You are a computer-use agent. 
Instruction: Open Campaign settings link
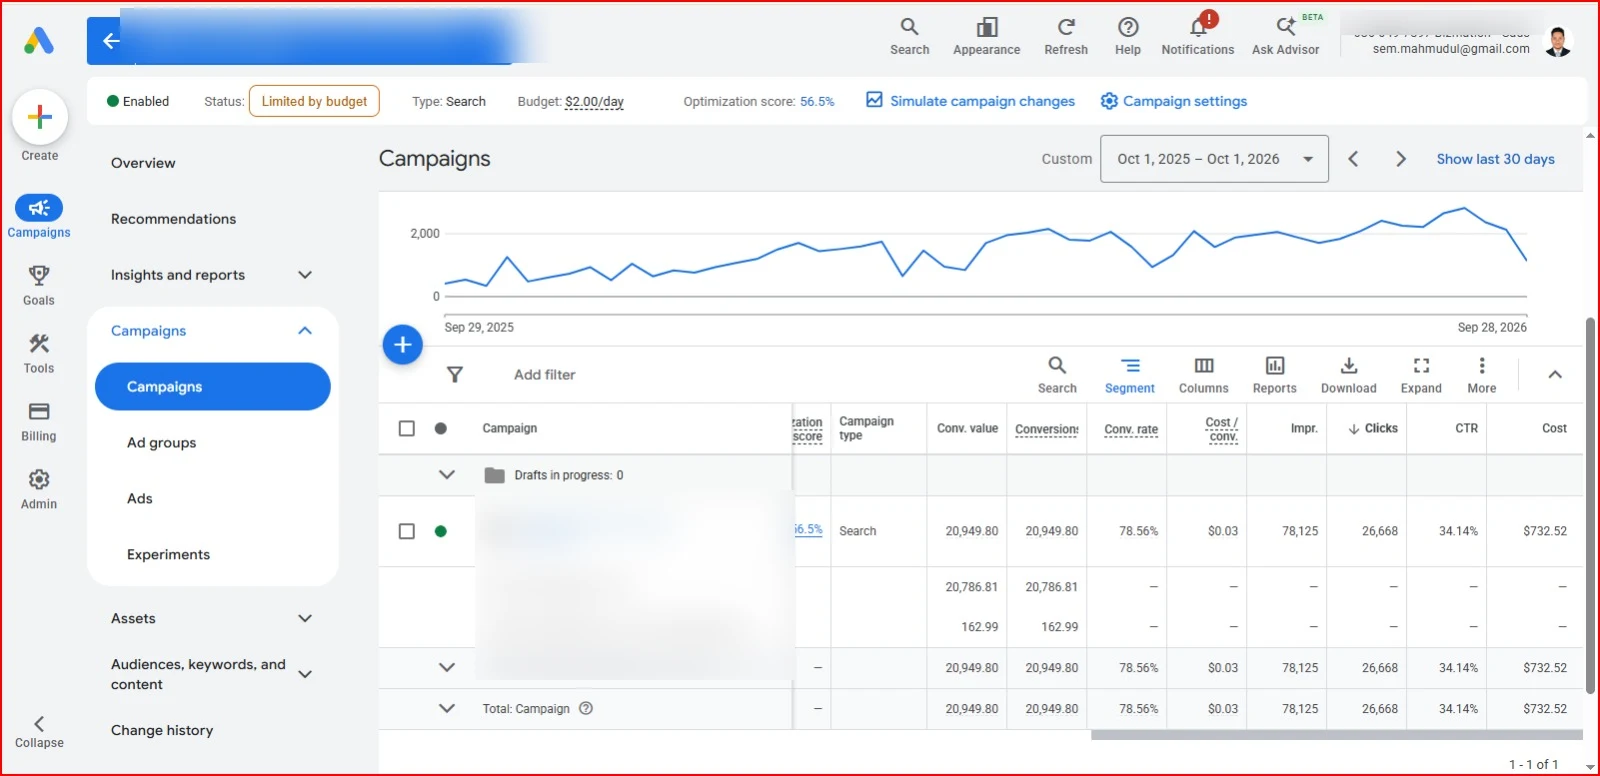click(x=1174, y=101)
